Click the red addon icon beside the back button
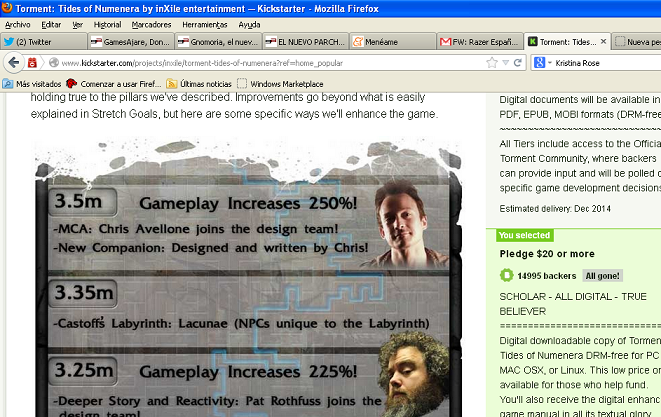661x417 pixels. (x=32, y=63)
